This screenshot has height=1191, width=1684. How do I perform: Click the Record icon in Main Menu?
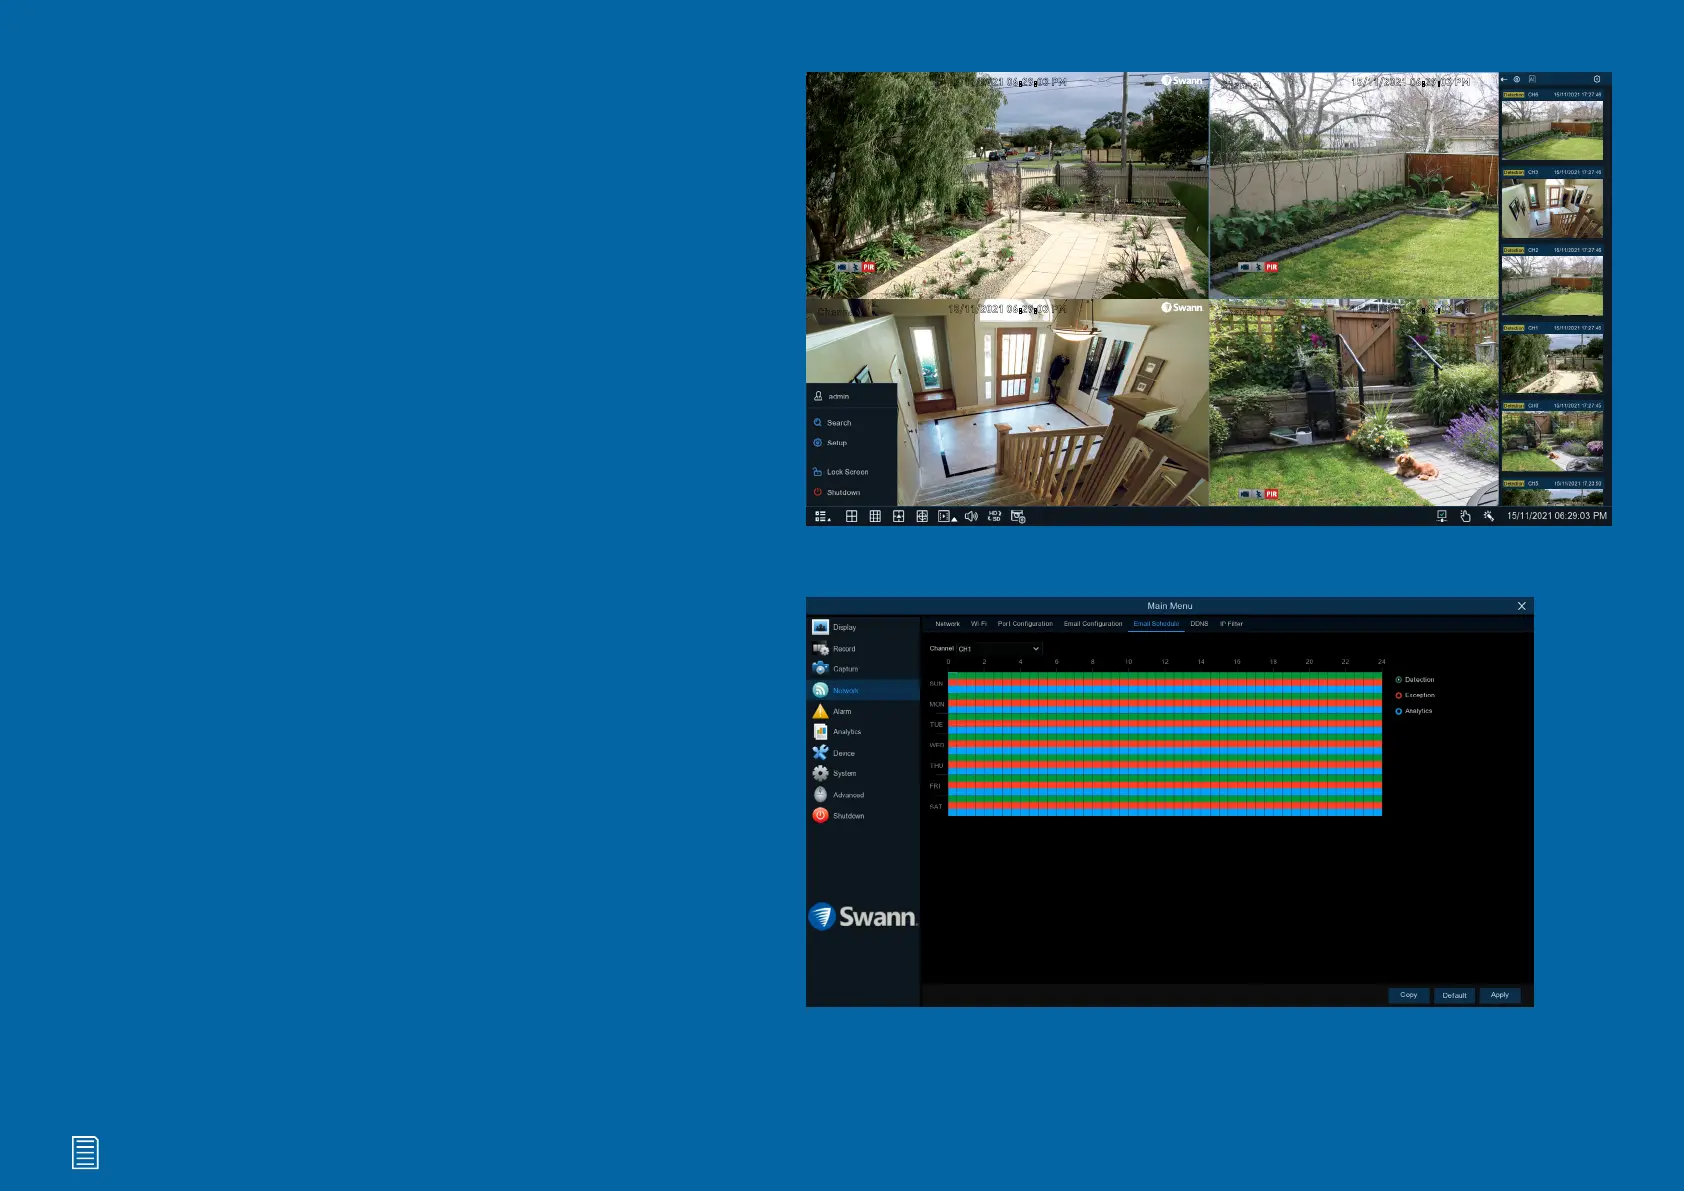tap(821, 649)
